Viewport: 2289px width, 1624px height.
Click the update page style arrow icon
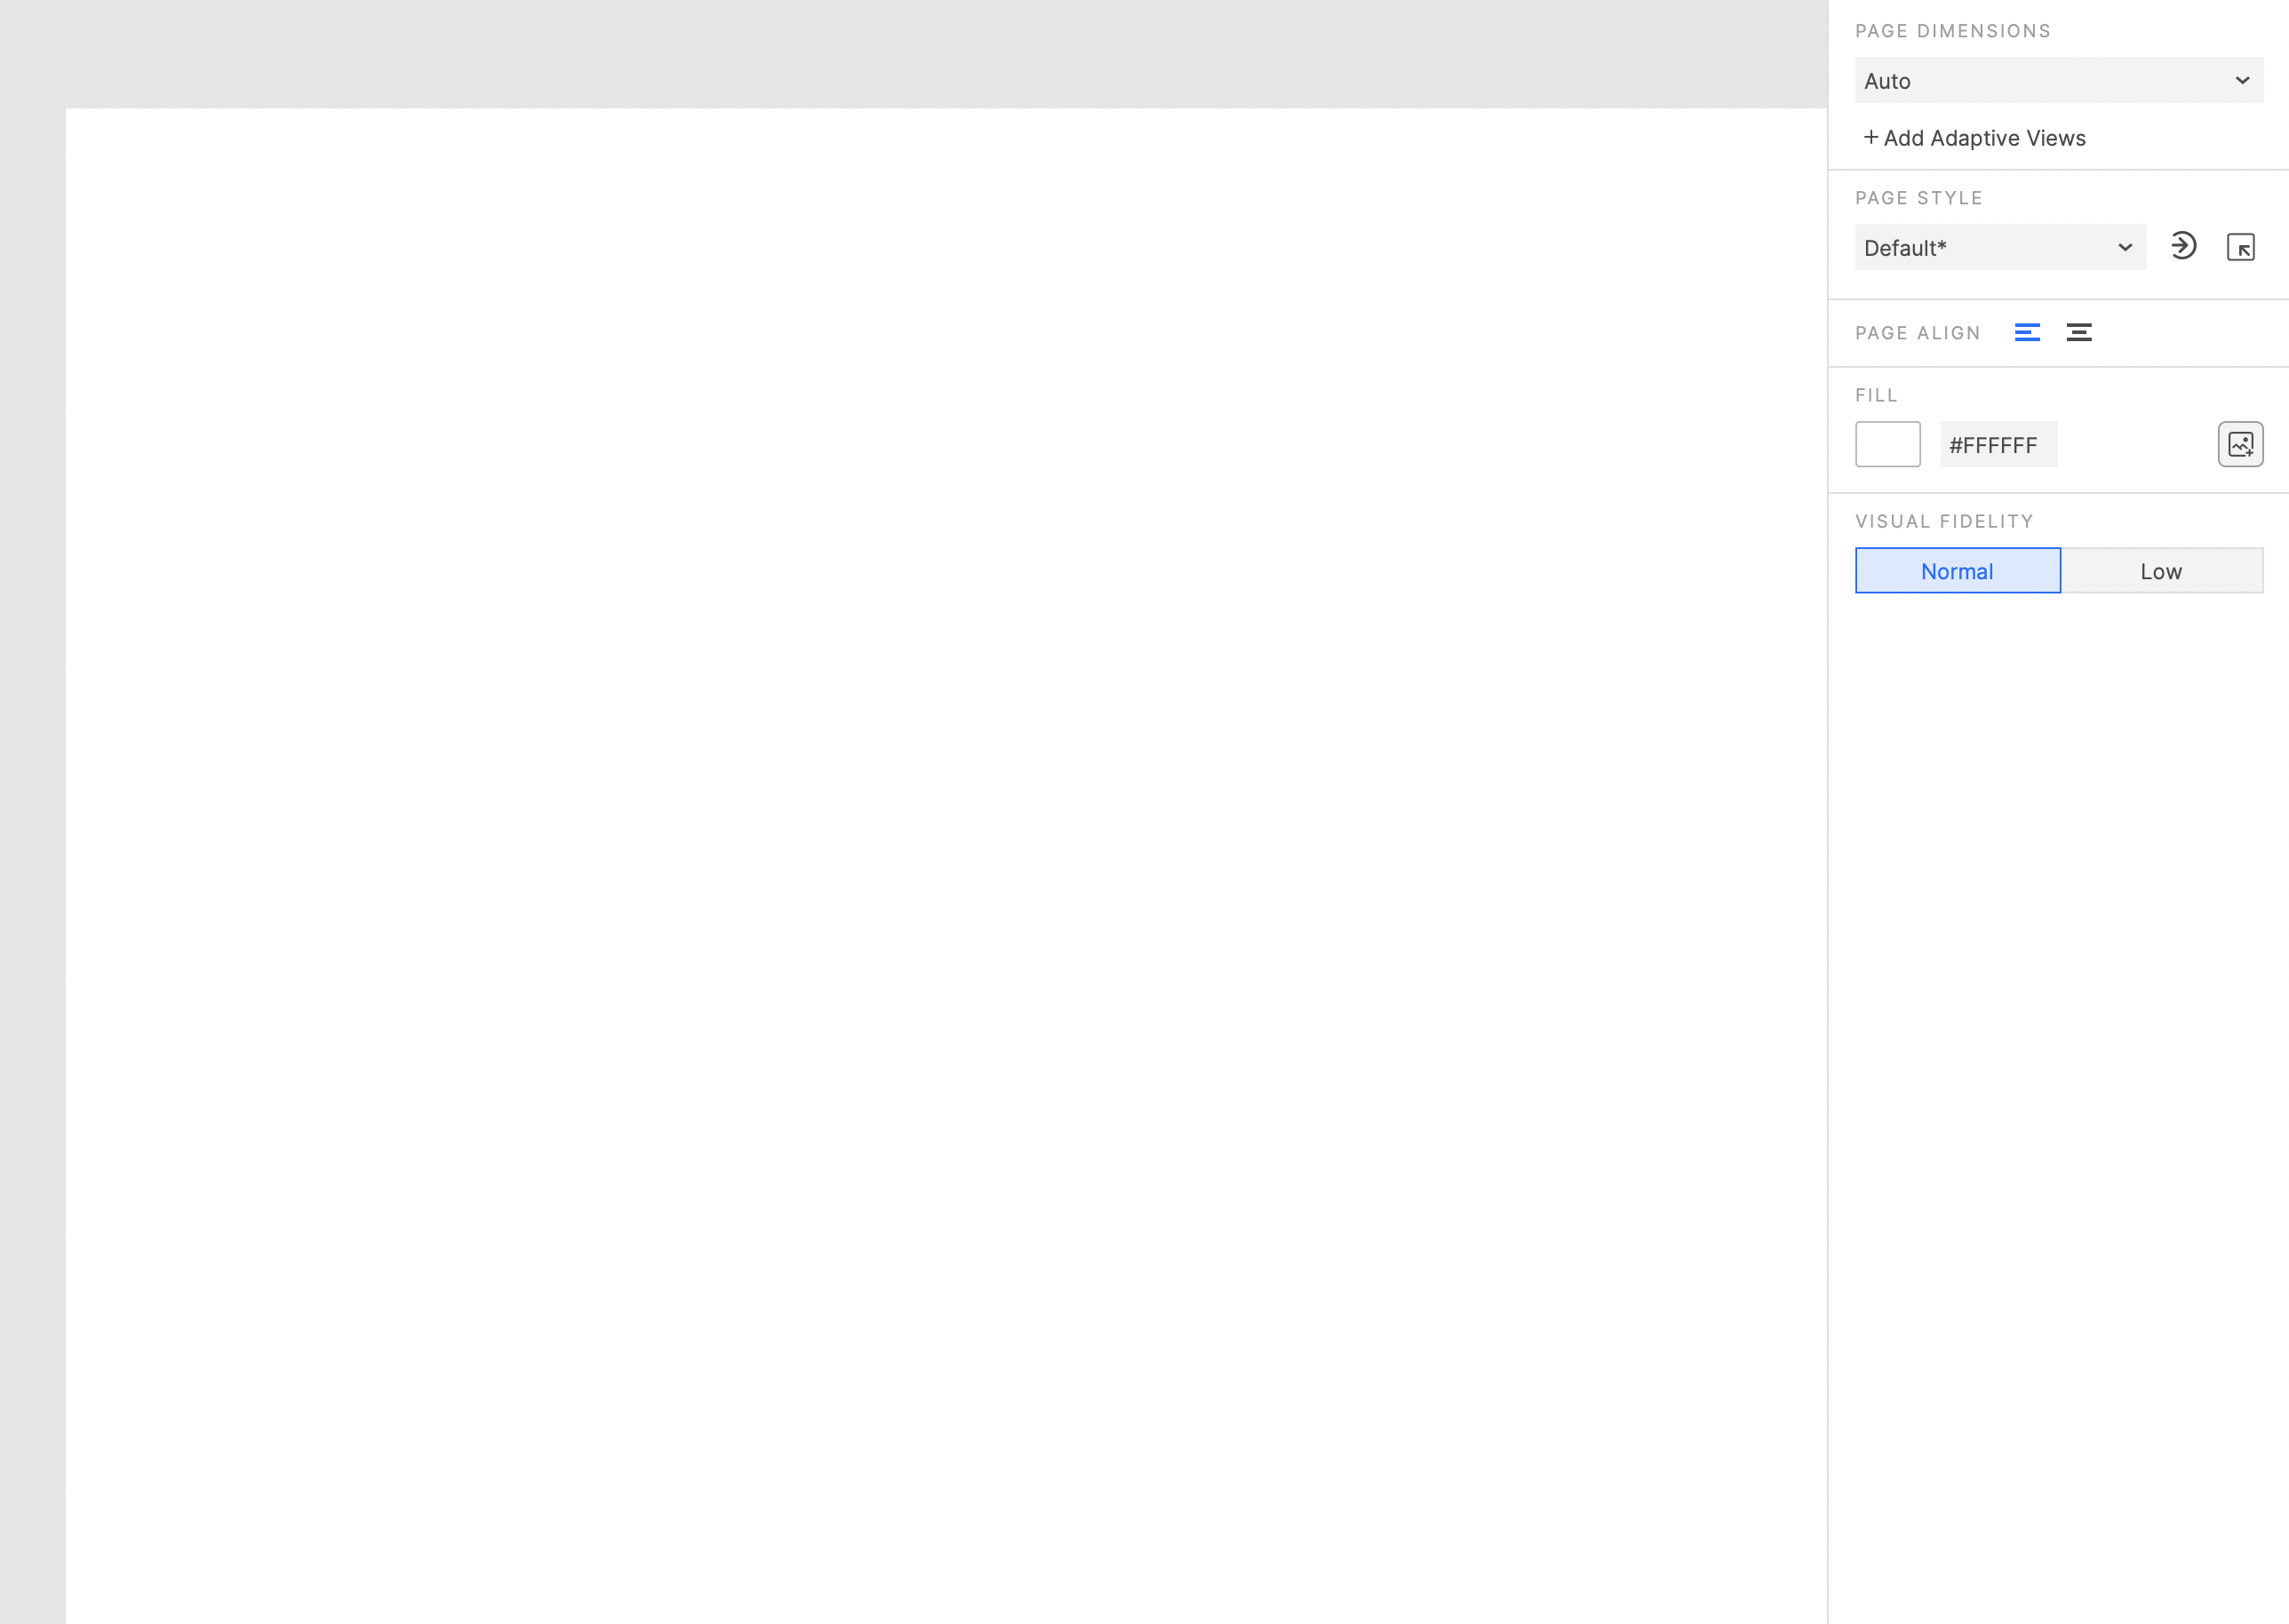[x=2183, y=246]
